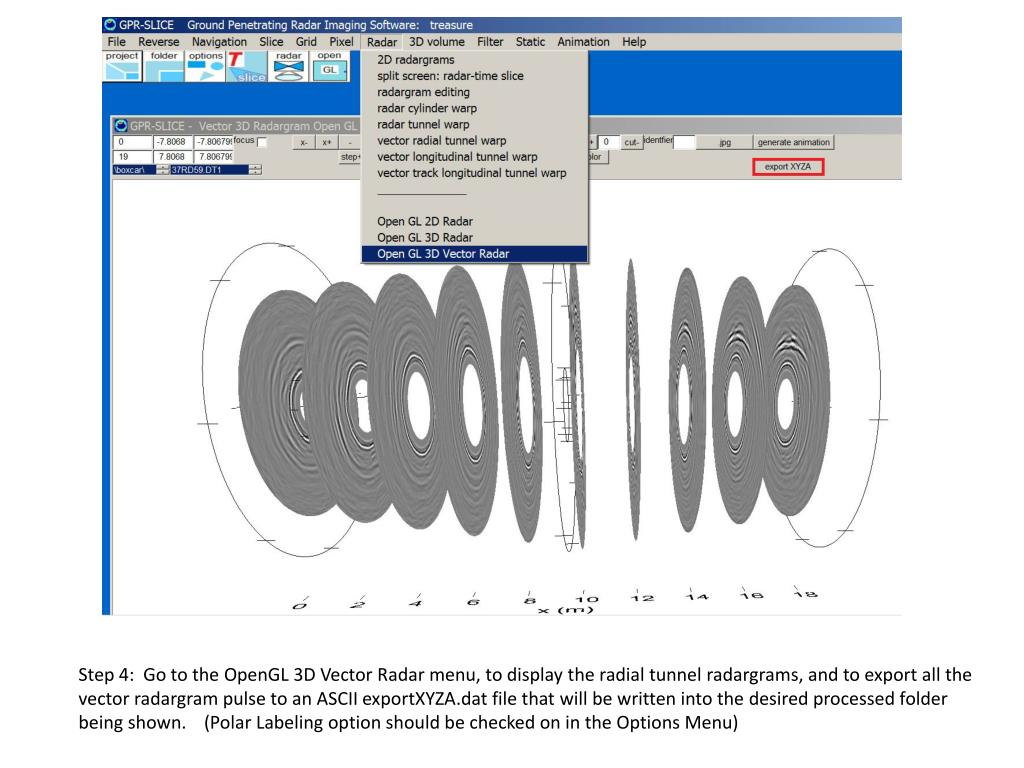This screenshot has width=1024, height=768.
Task: Close the open Radar menu
Action: (x=382, y=42)
